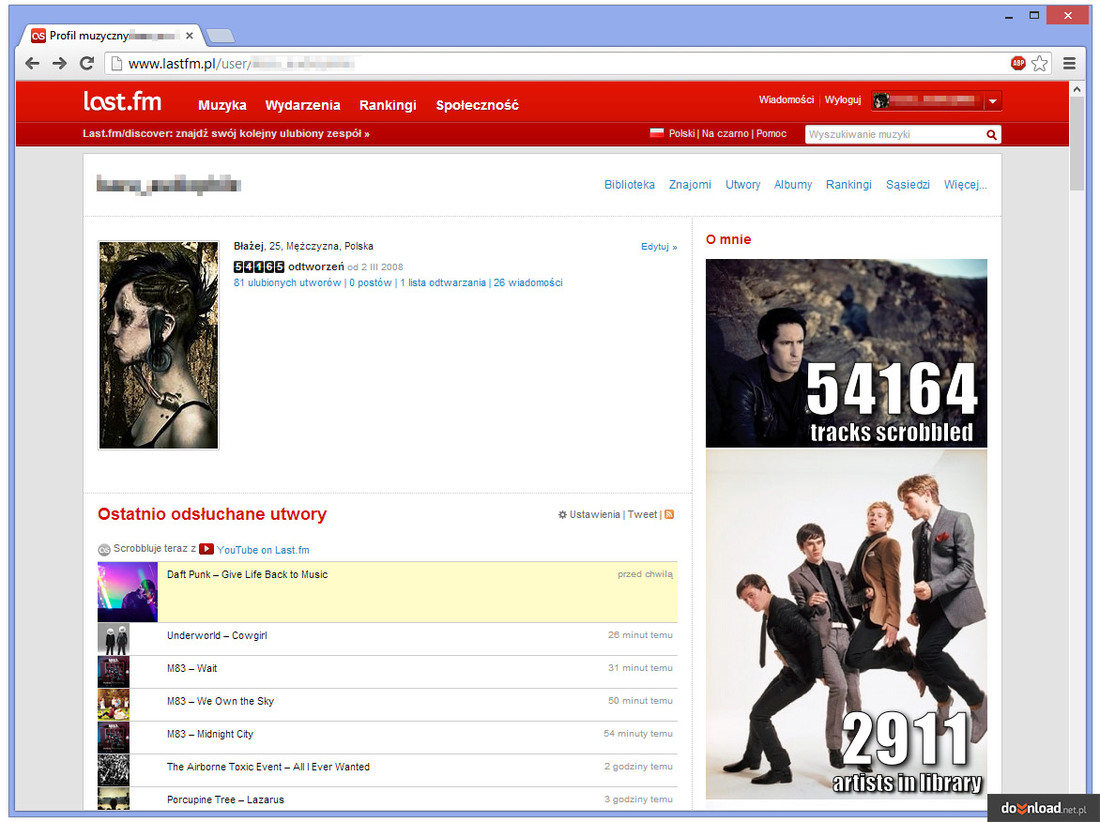Go back to the previous page
1100x822 pixels.
click(32, 64)
